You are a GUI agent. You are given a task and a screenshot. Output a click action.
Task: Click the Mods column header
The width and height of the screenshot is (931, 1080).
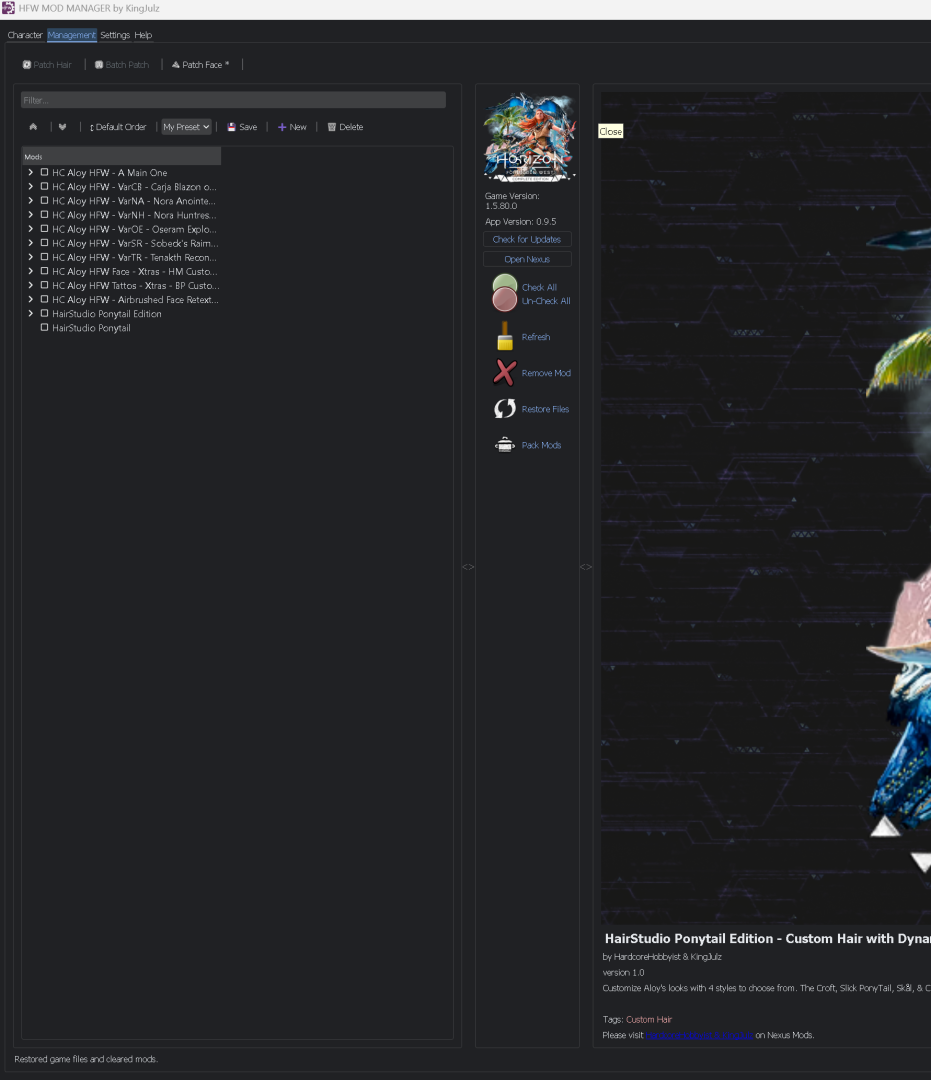121,156
